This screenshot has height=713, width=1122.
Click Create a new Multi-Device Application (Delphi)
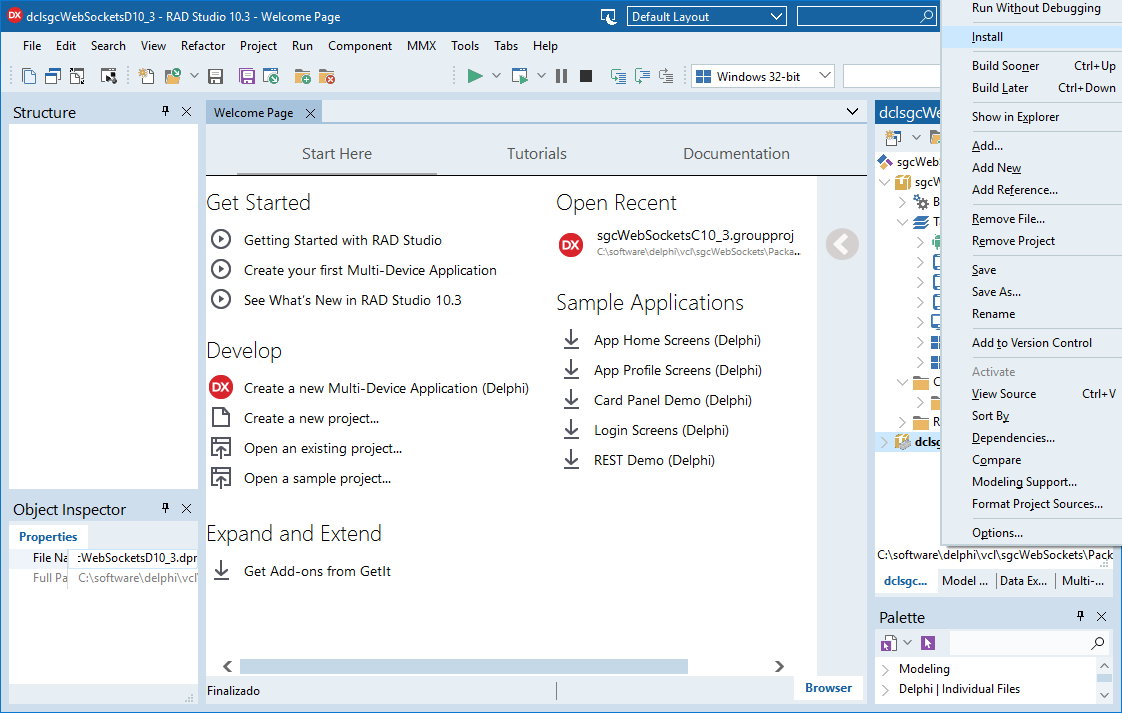click(386, 389)
